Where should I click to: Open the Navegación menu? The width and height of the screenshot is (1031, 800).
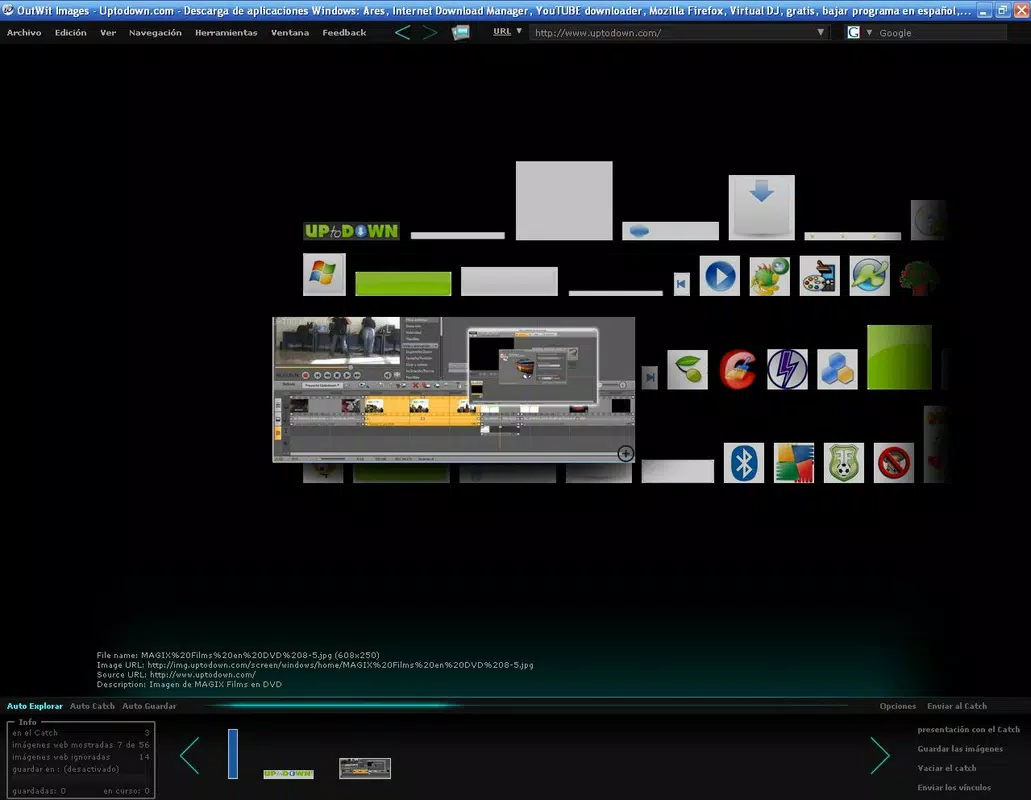[155, 32]
